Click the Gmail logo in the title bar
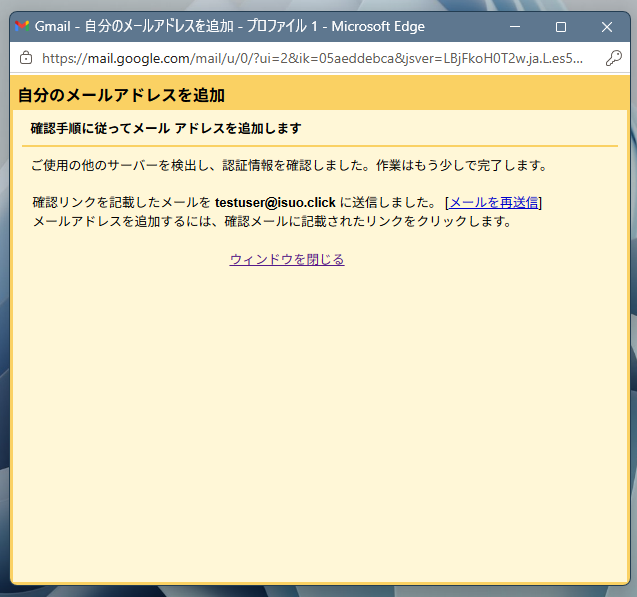The height and width of the screenshot is (597, 637). point(22,26)
